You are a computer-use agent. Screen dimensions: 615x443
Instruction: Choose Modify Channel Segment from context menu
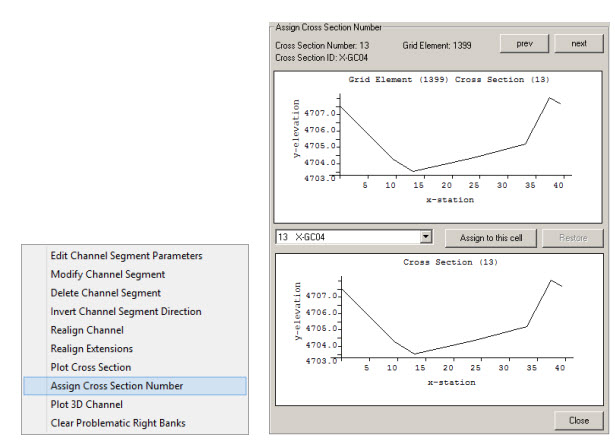[108, 274]
